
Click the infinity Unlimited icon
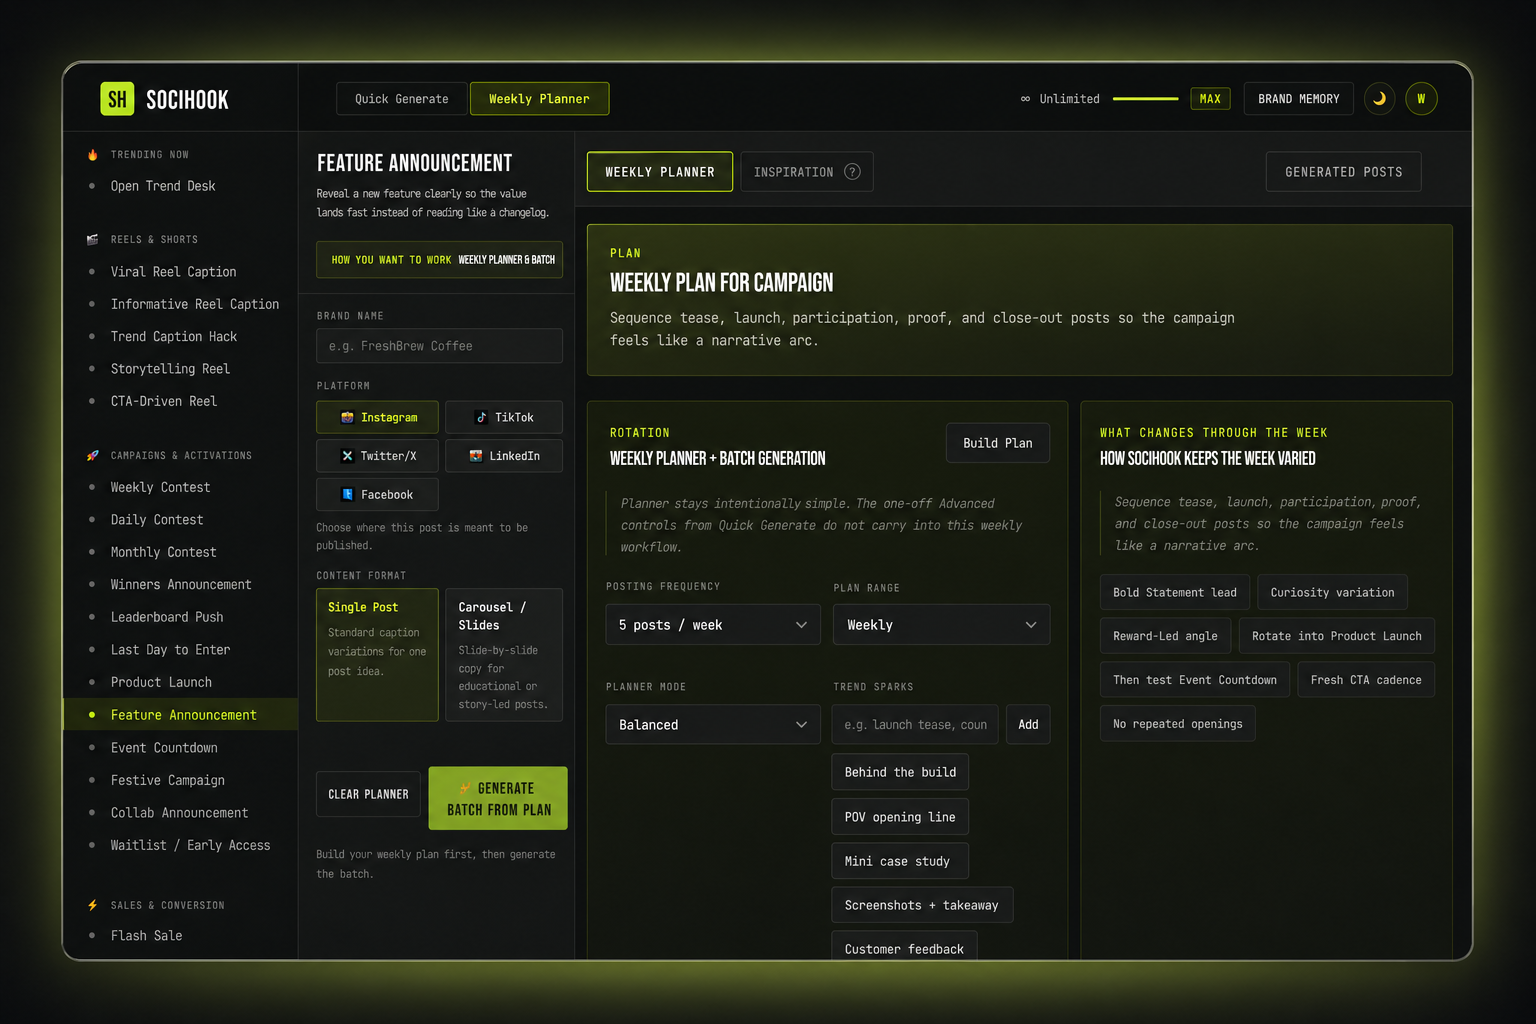click(1025, 99)
